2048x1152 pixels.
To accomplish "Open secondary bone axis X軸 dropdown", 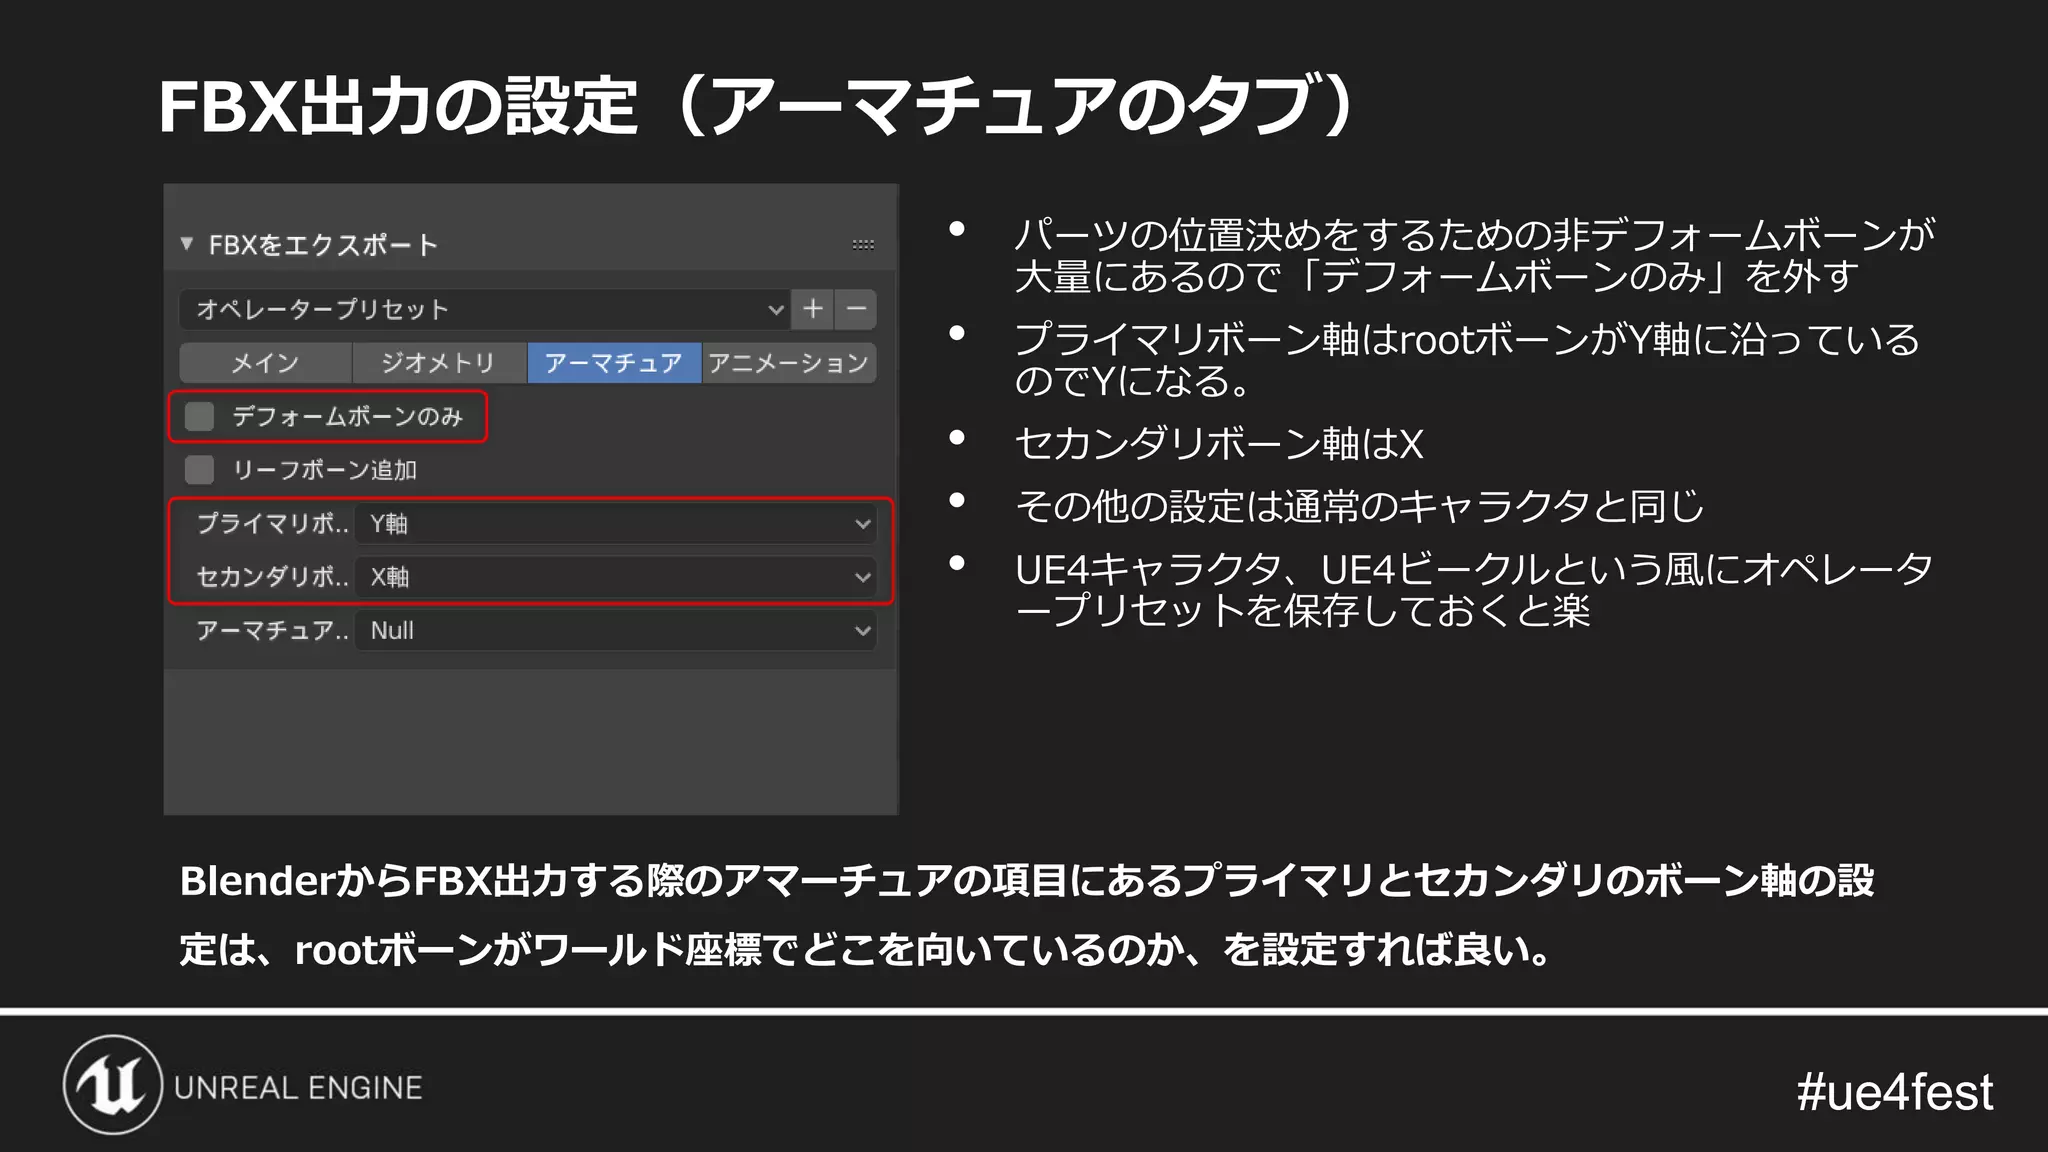I will tap(616, 577).
